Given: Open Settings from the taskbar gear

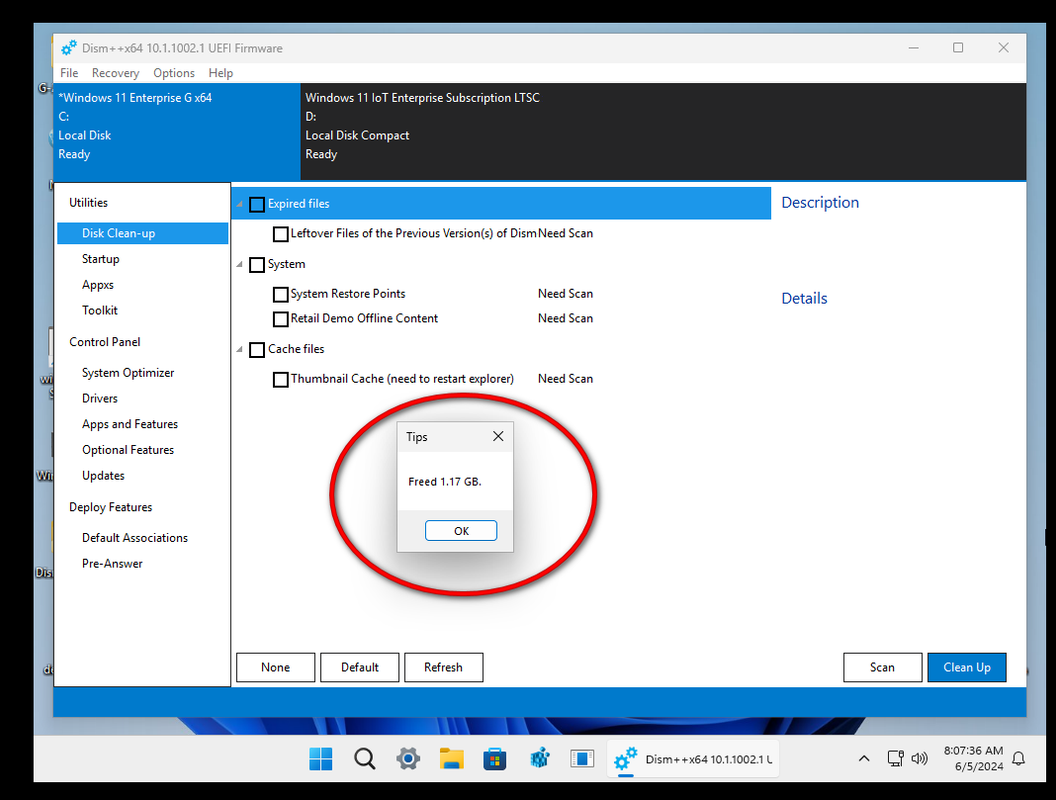Looking at the screenshot, I should click(408, 759).
